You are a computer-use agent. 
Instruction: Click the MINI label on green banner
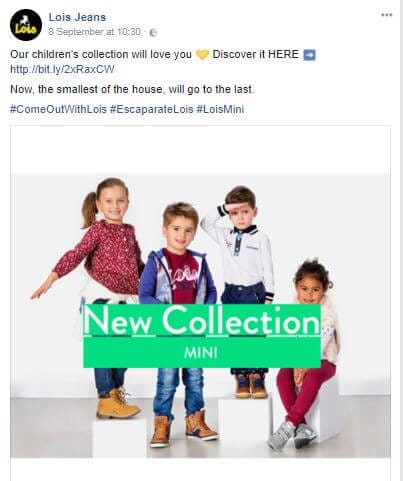[201, 353]
